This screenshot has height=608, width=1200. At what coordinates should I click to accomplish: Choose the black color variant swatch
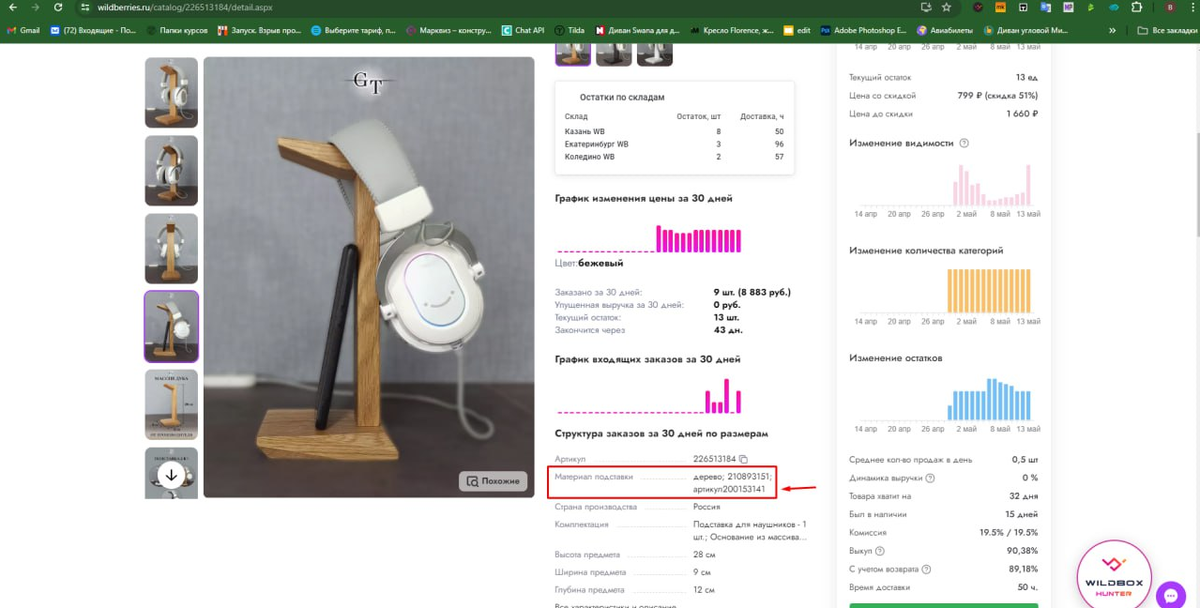613,53
